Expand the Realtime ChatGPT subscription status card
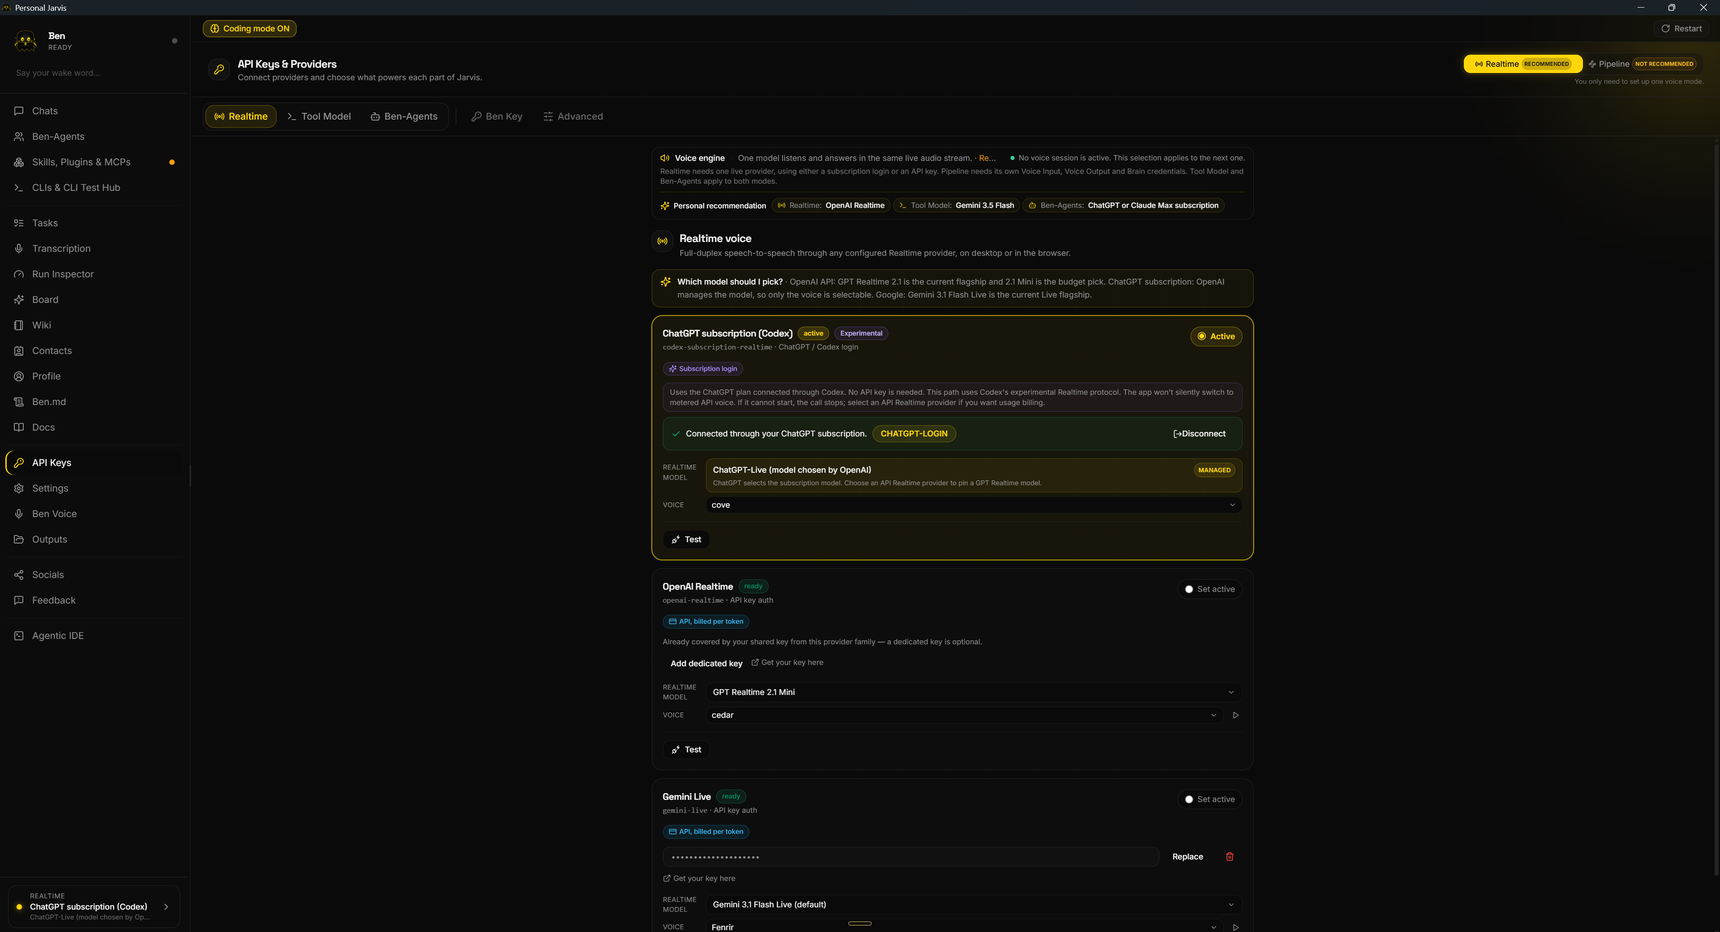Image resolution: width=1720 pixels, height=932 pixels. (x=94, y=907)
